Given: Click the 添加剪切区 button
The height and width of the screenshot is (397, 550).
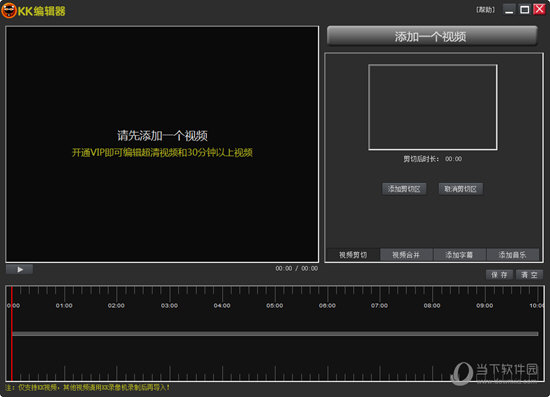Looking at the screenshot, I should [404, 189].
